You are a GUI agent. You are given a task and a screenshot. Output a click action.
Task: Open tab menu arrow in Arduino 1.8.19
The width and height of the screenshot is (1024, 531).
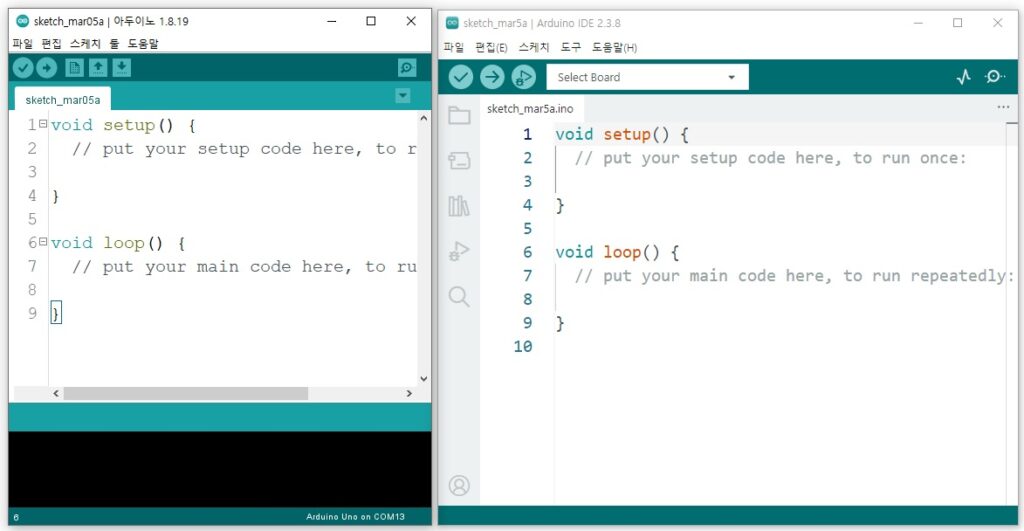[x=403, y=96]
